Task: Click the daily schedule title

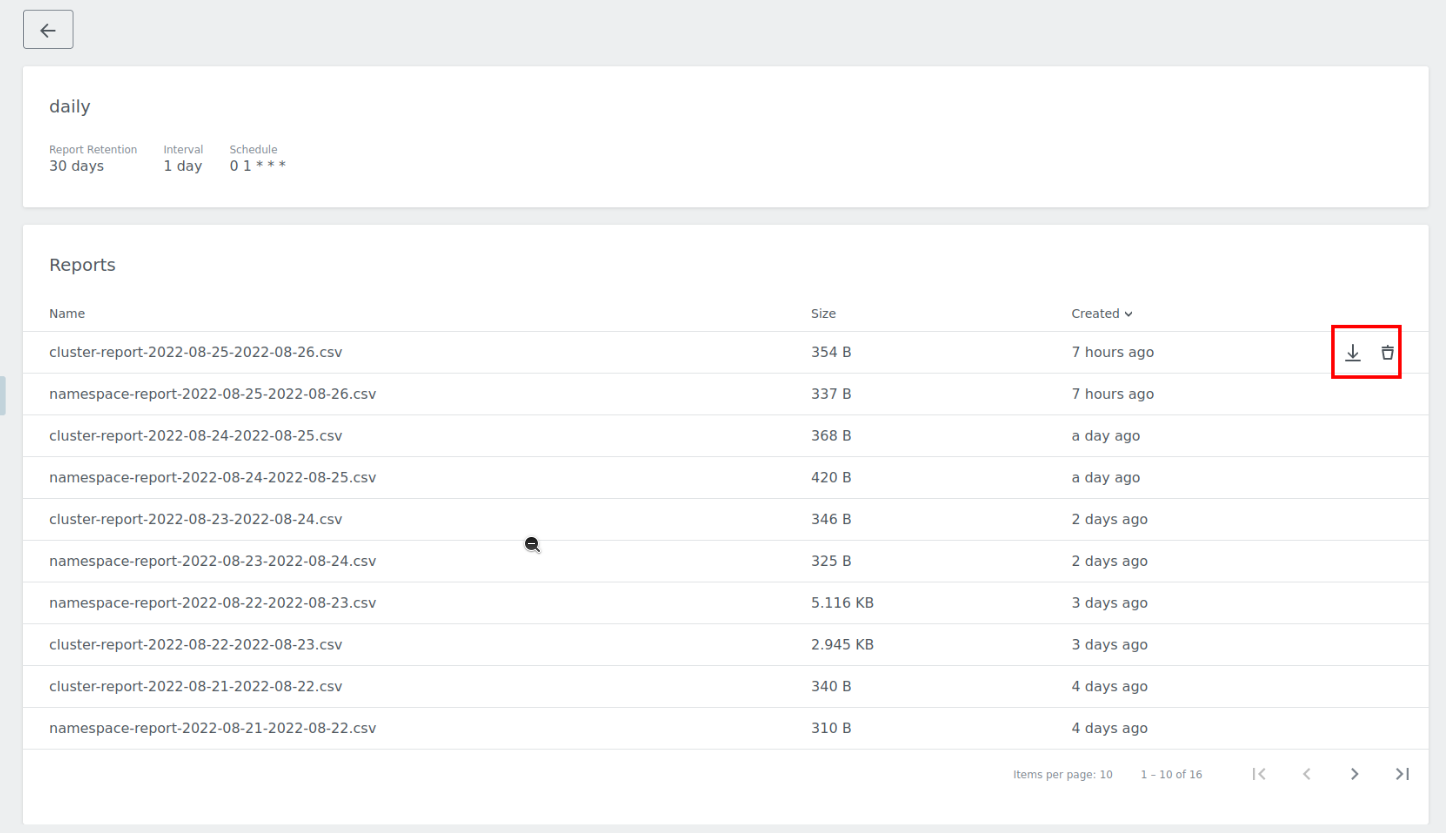Action: pyautogui.click(x=69, y=106)
